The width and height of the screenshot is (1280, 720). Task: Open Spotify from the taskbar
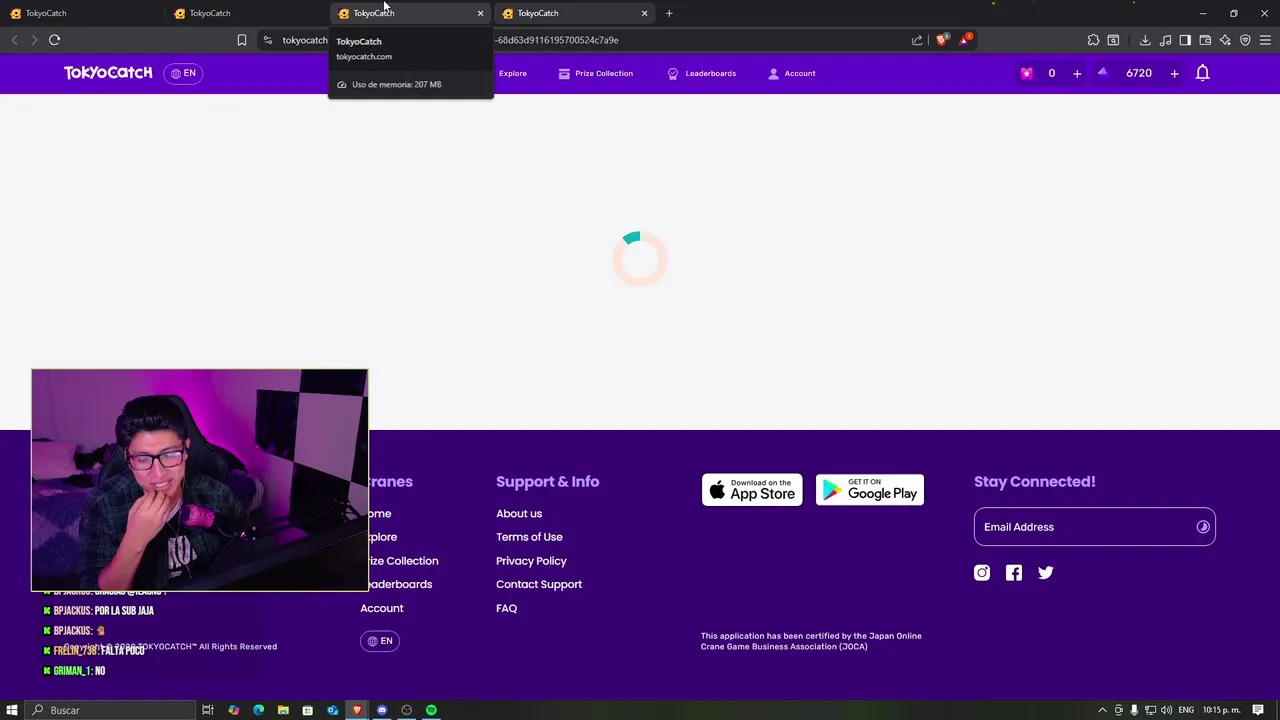pyautogui.click(x=431, y=710)
